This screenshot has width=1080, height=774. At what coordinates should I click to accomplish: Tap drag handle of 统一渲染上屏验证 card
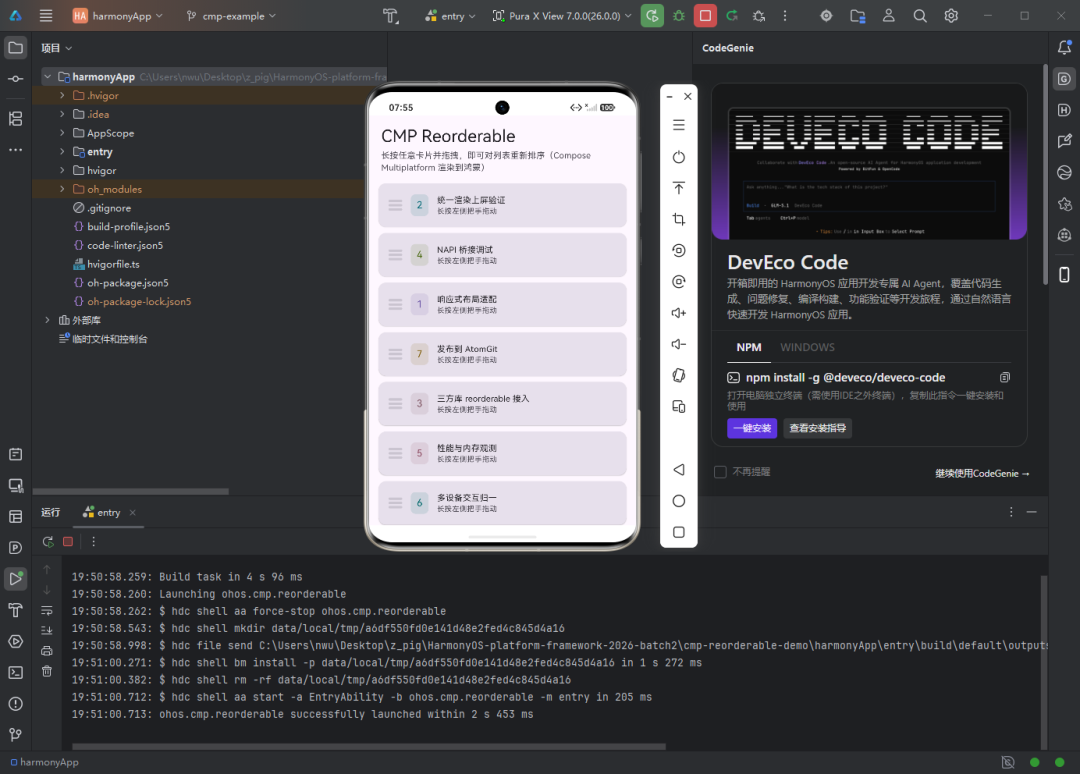tap(395, 205)
